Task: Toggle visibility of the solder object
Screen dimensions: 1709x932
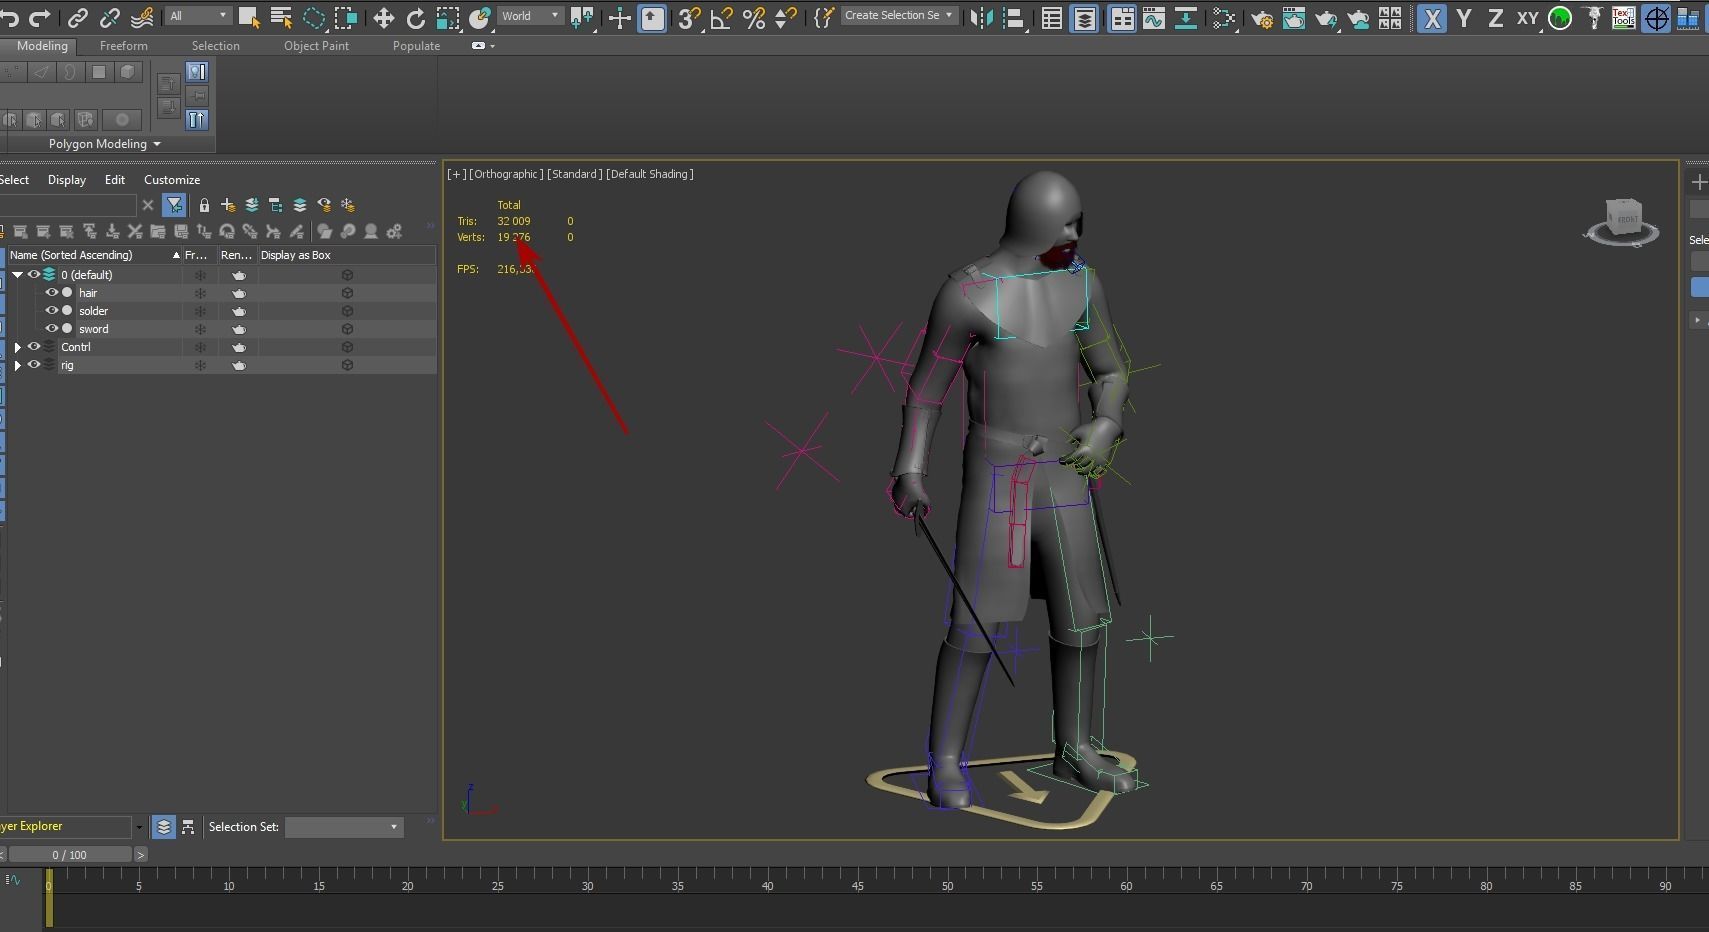Action: [52, 311]
